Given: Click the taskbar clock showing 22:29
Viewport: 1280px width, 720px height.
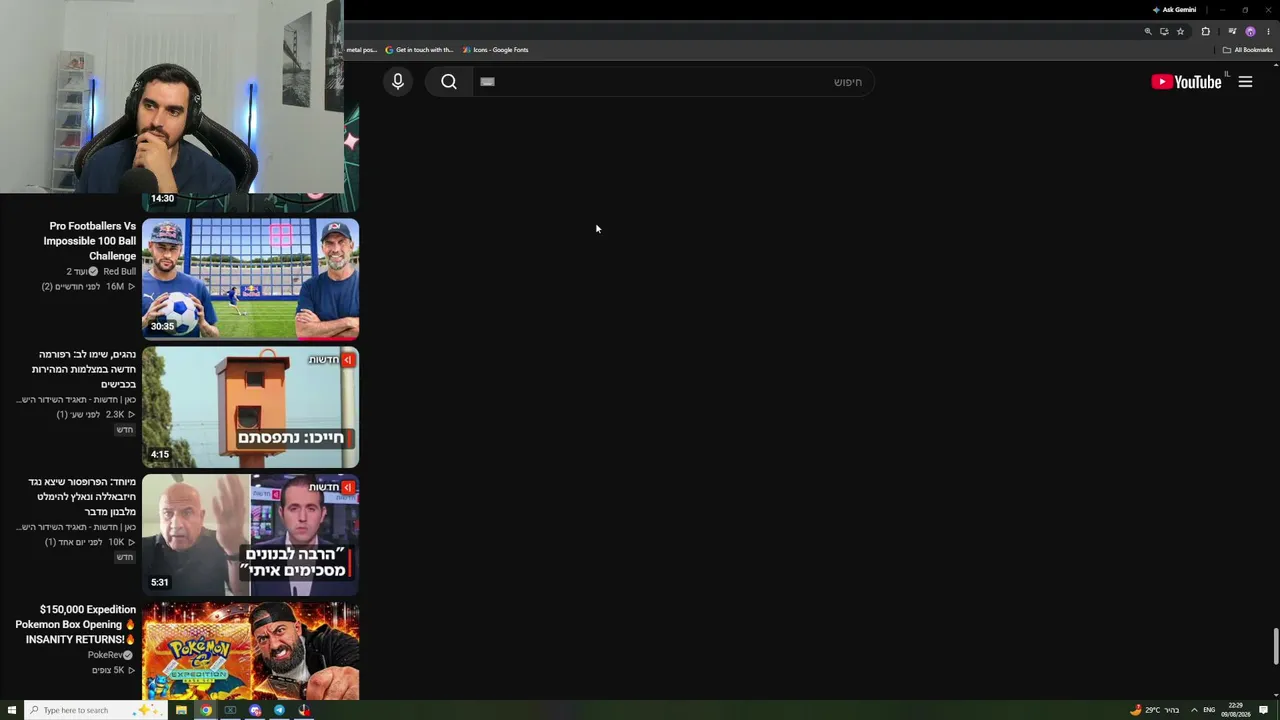Looking at the screenshot, I should 1236,710.
